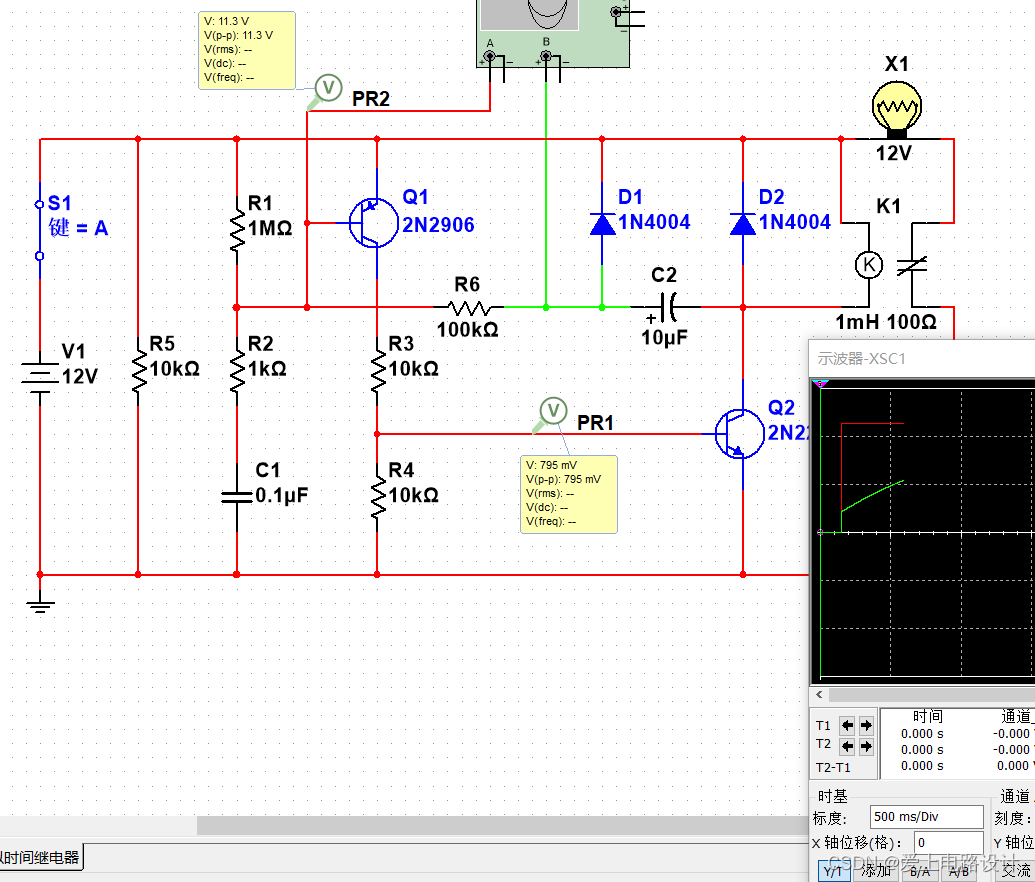Select A/B display mode button
This screenshot has height=882, width=1035.
pyautogui.click(x=958, y=871)
